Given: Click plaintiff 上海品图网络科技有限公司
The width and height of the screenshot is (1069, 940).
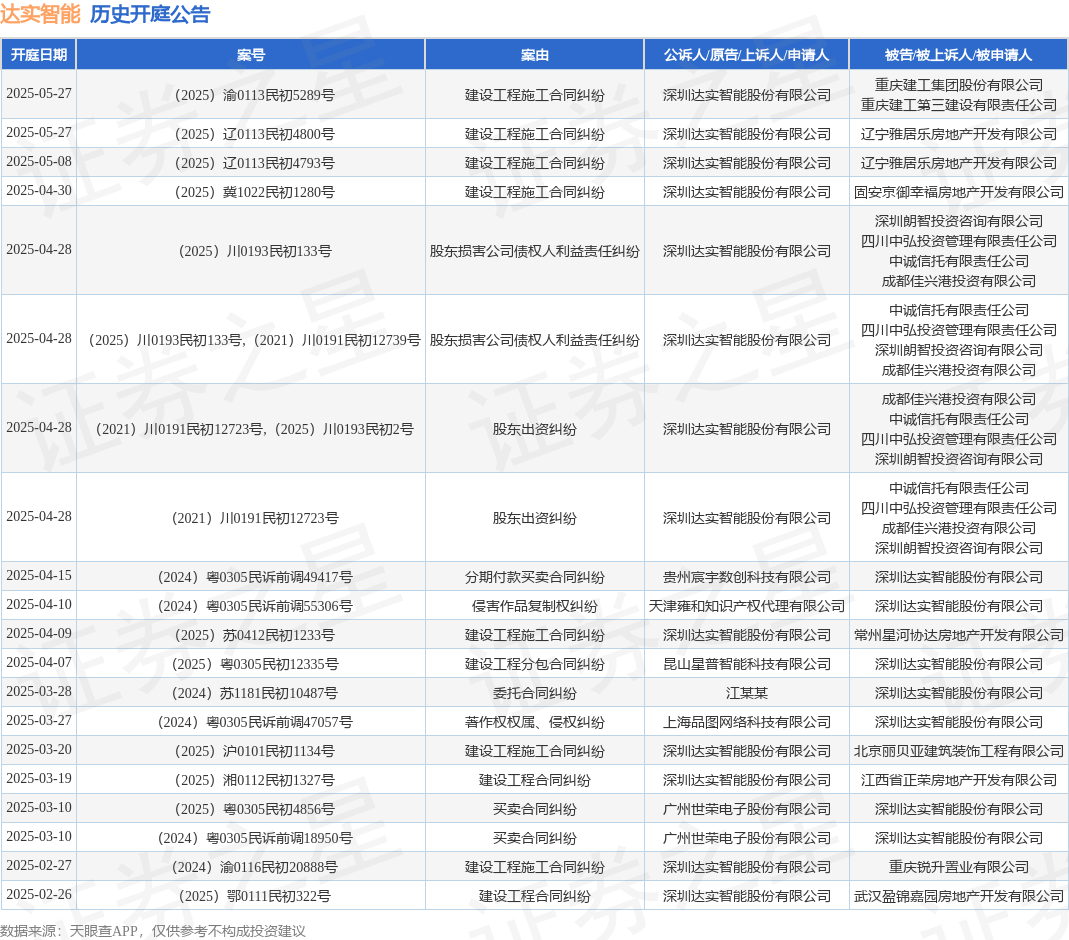Looking at the screenshot, I should pyautogui.click(x=747, y=723).
